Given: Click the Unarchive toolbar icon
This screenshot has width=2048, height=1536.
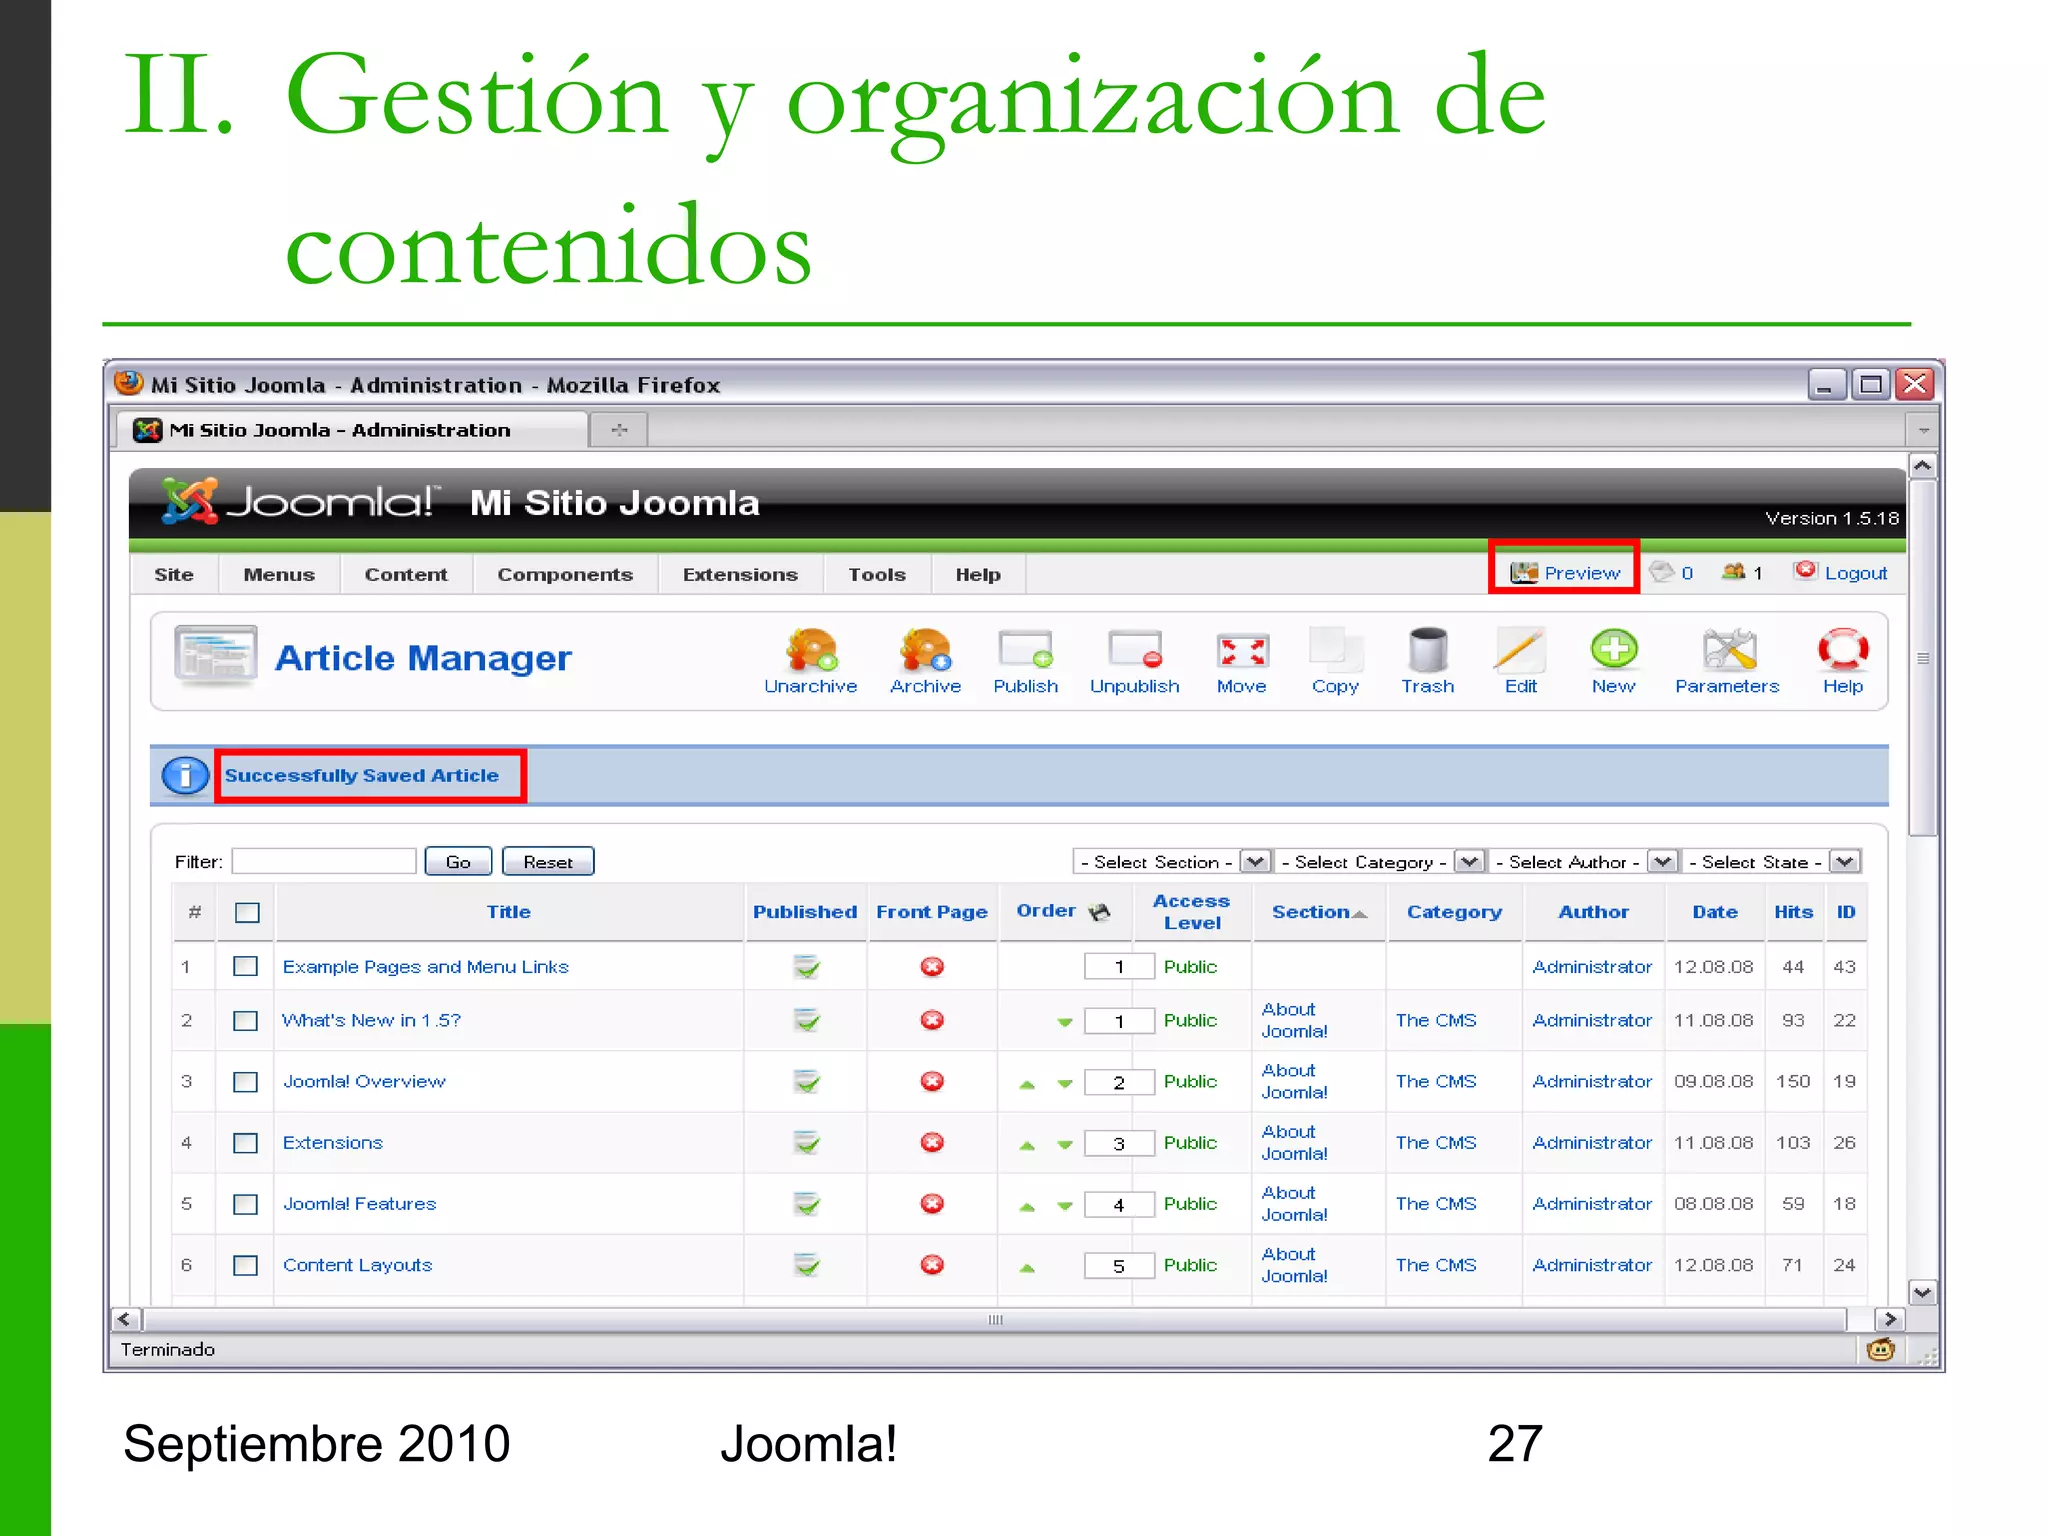Looking at the screenshot, I should pyautogui.click(x=810, y=651).
